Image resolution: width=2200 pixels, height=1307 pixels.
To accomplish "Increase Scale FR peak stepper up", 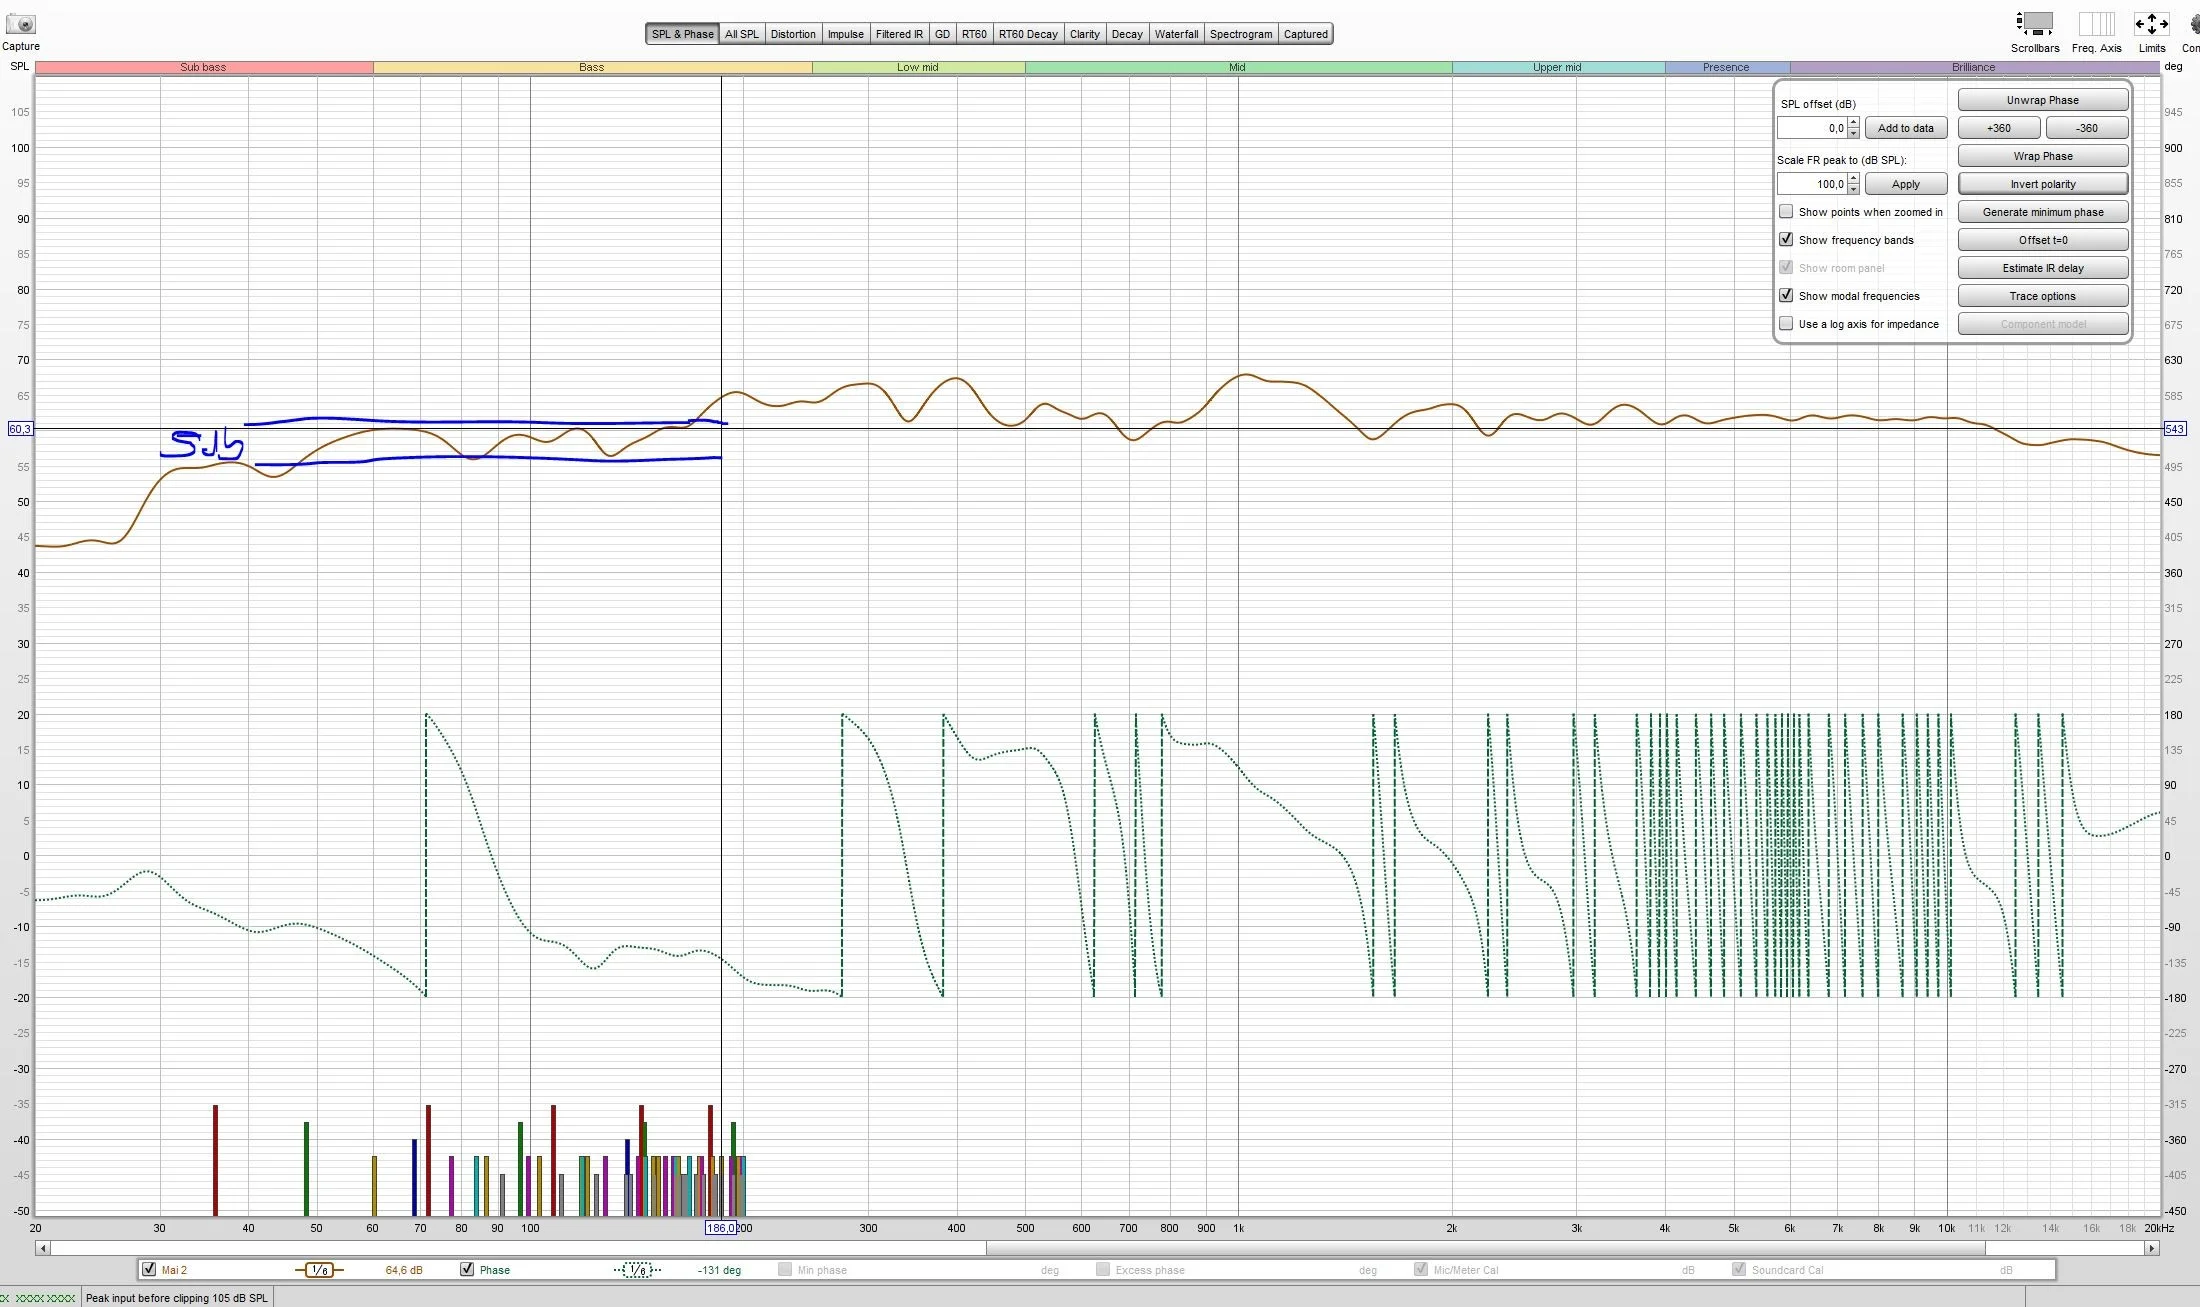I will click(x=1853, y=179).
